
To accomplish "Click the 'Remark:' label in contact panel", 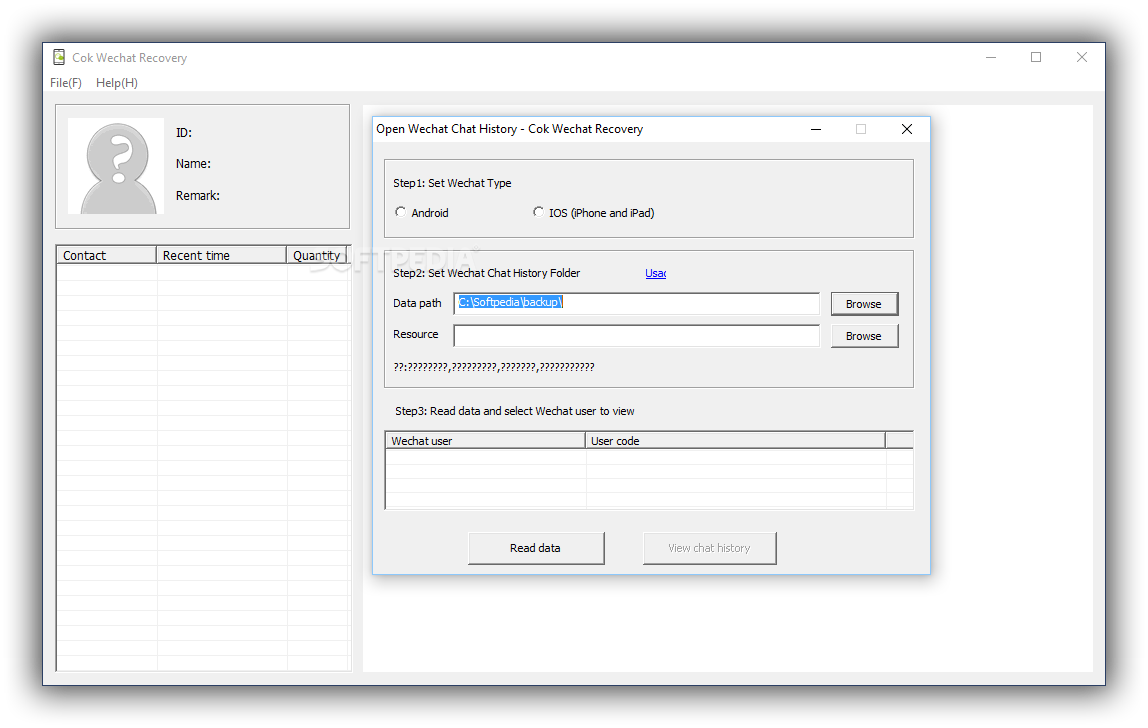I will (198, 196).
